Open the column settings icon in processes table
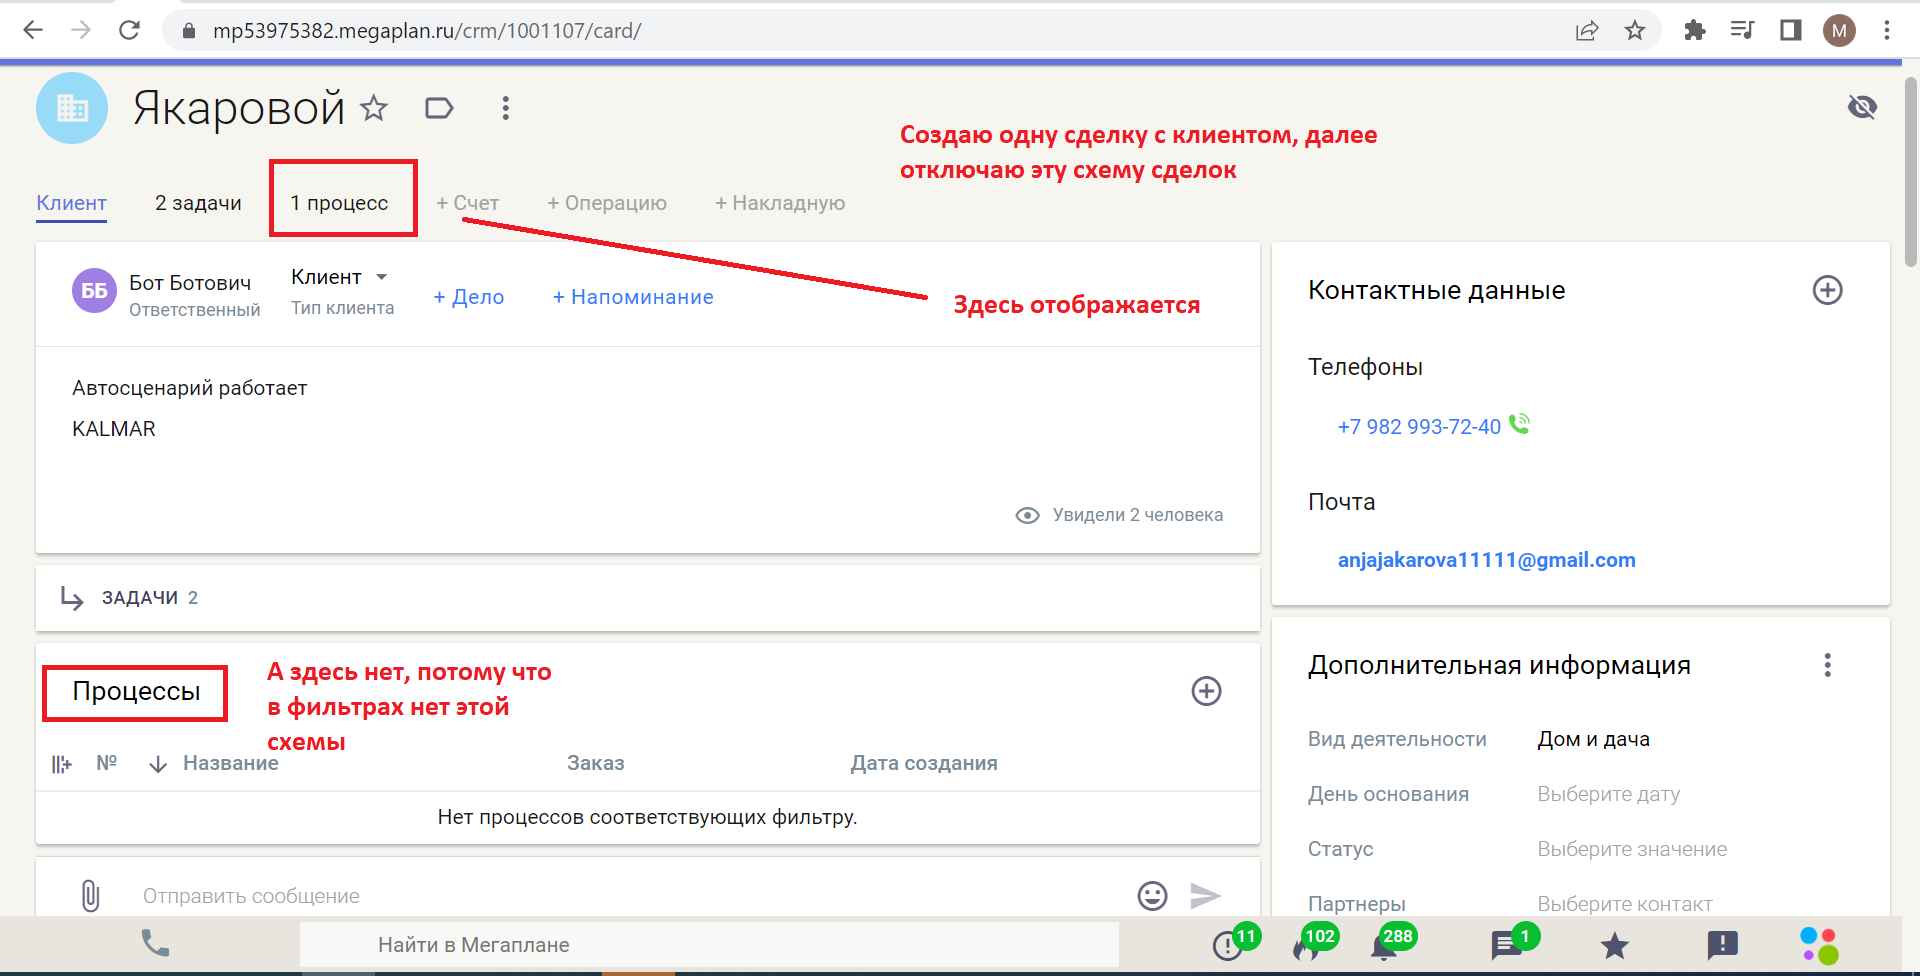Screen dimensions: 1920x976 coord(62,764)
